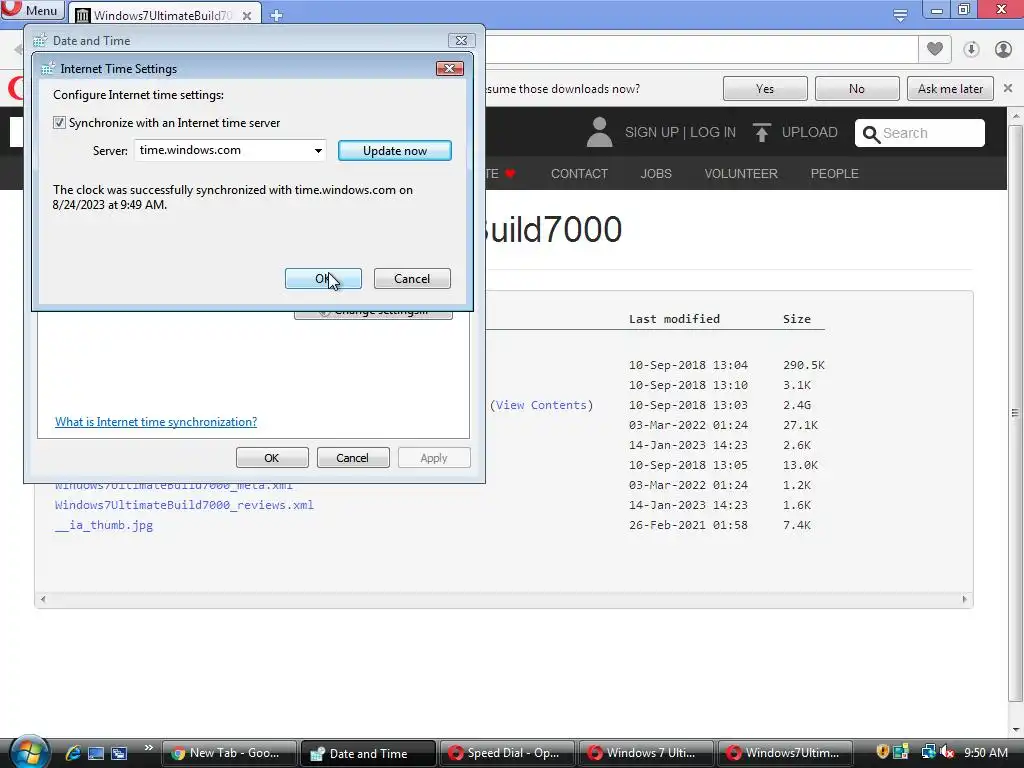Click the Date and Time title icon

pyautogui.click(x=40, y=40)
